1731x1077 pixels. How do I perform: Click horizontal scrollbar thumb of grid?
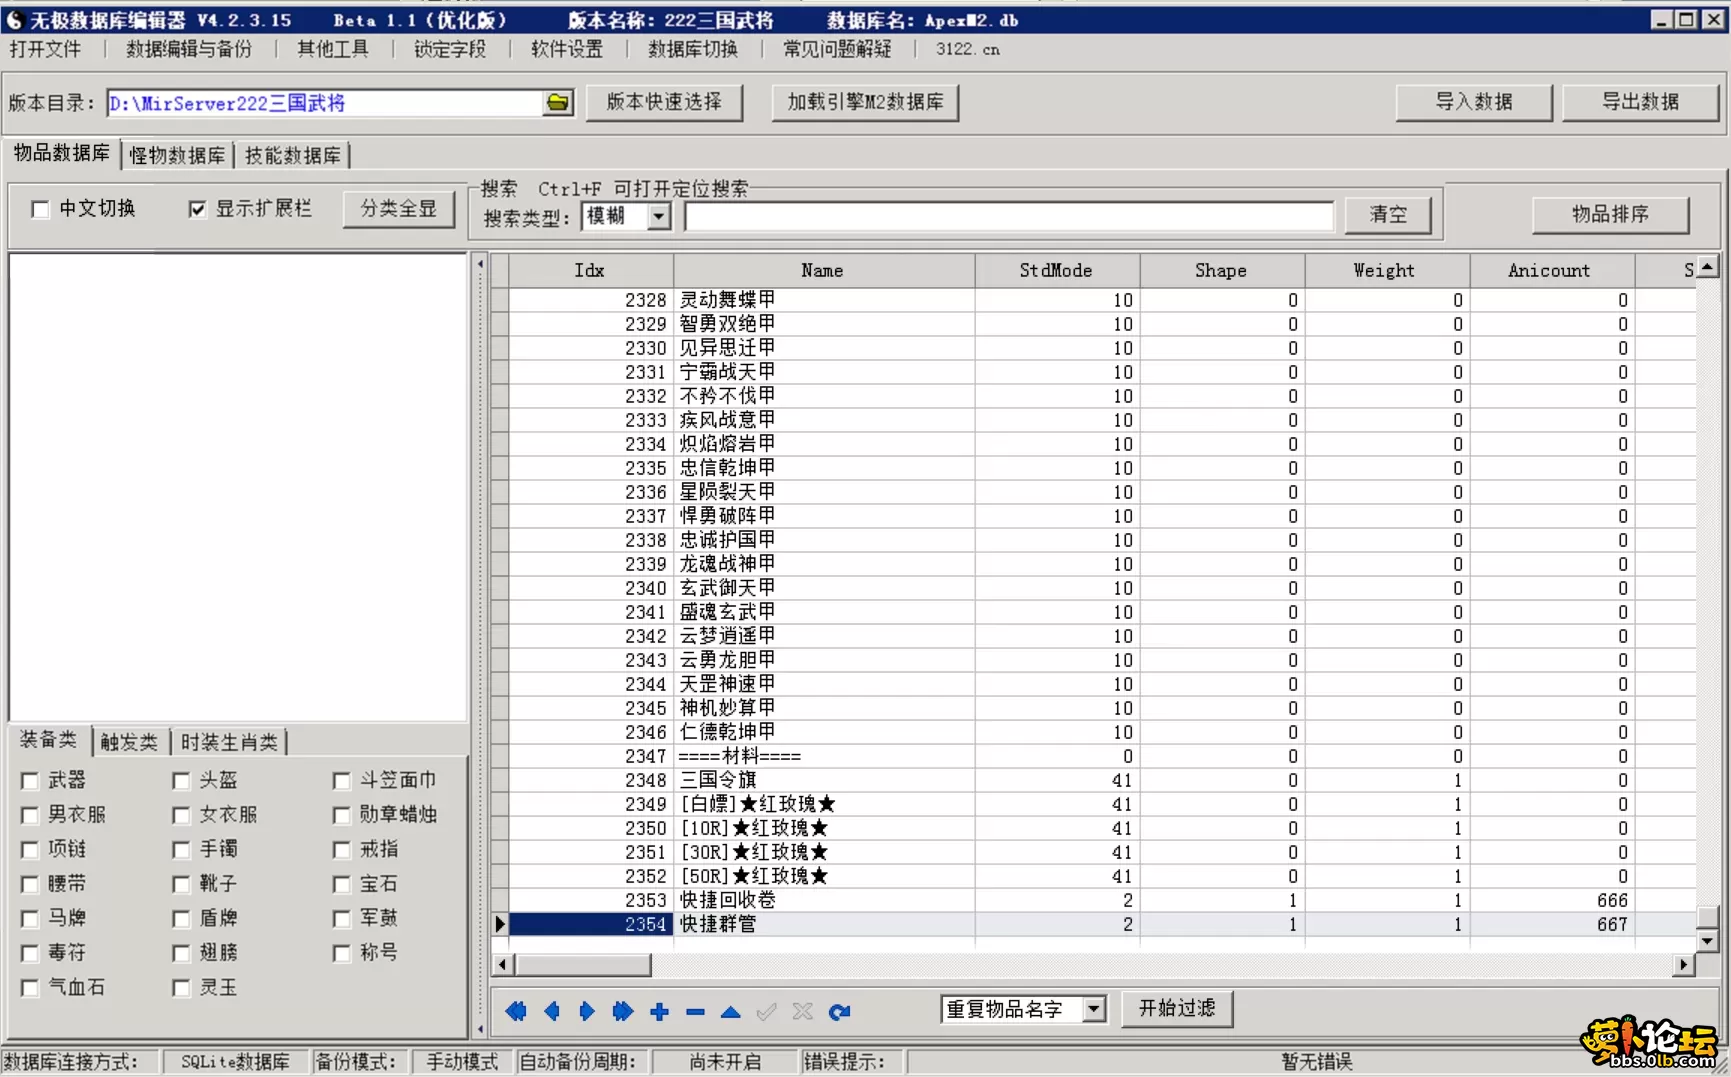click(x=583, y=965)
